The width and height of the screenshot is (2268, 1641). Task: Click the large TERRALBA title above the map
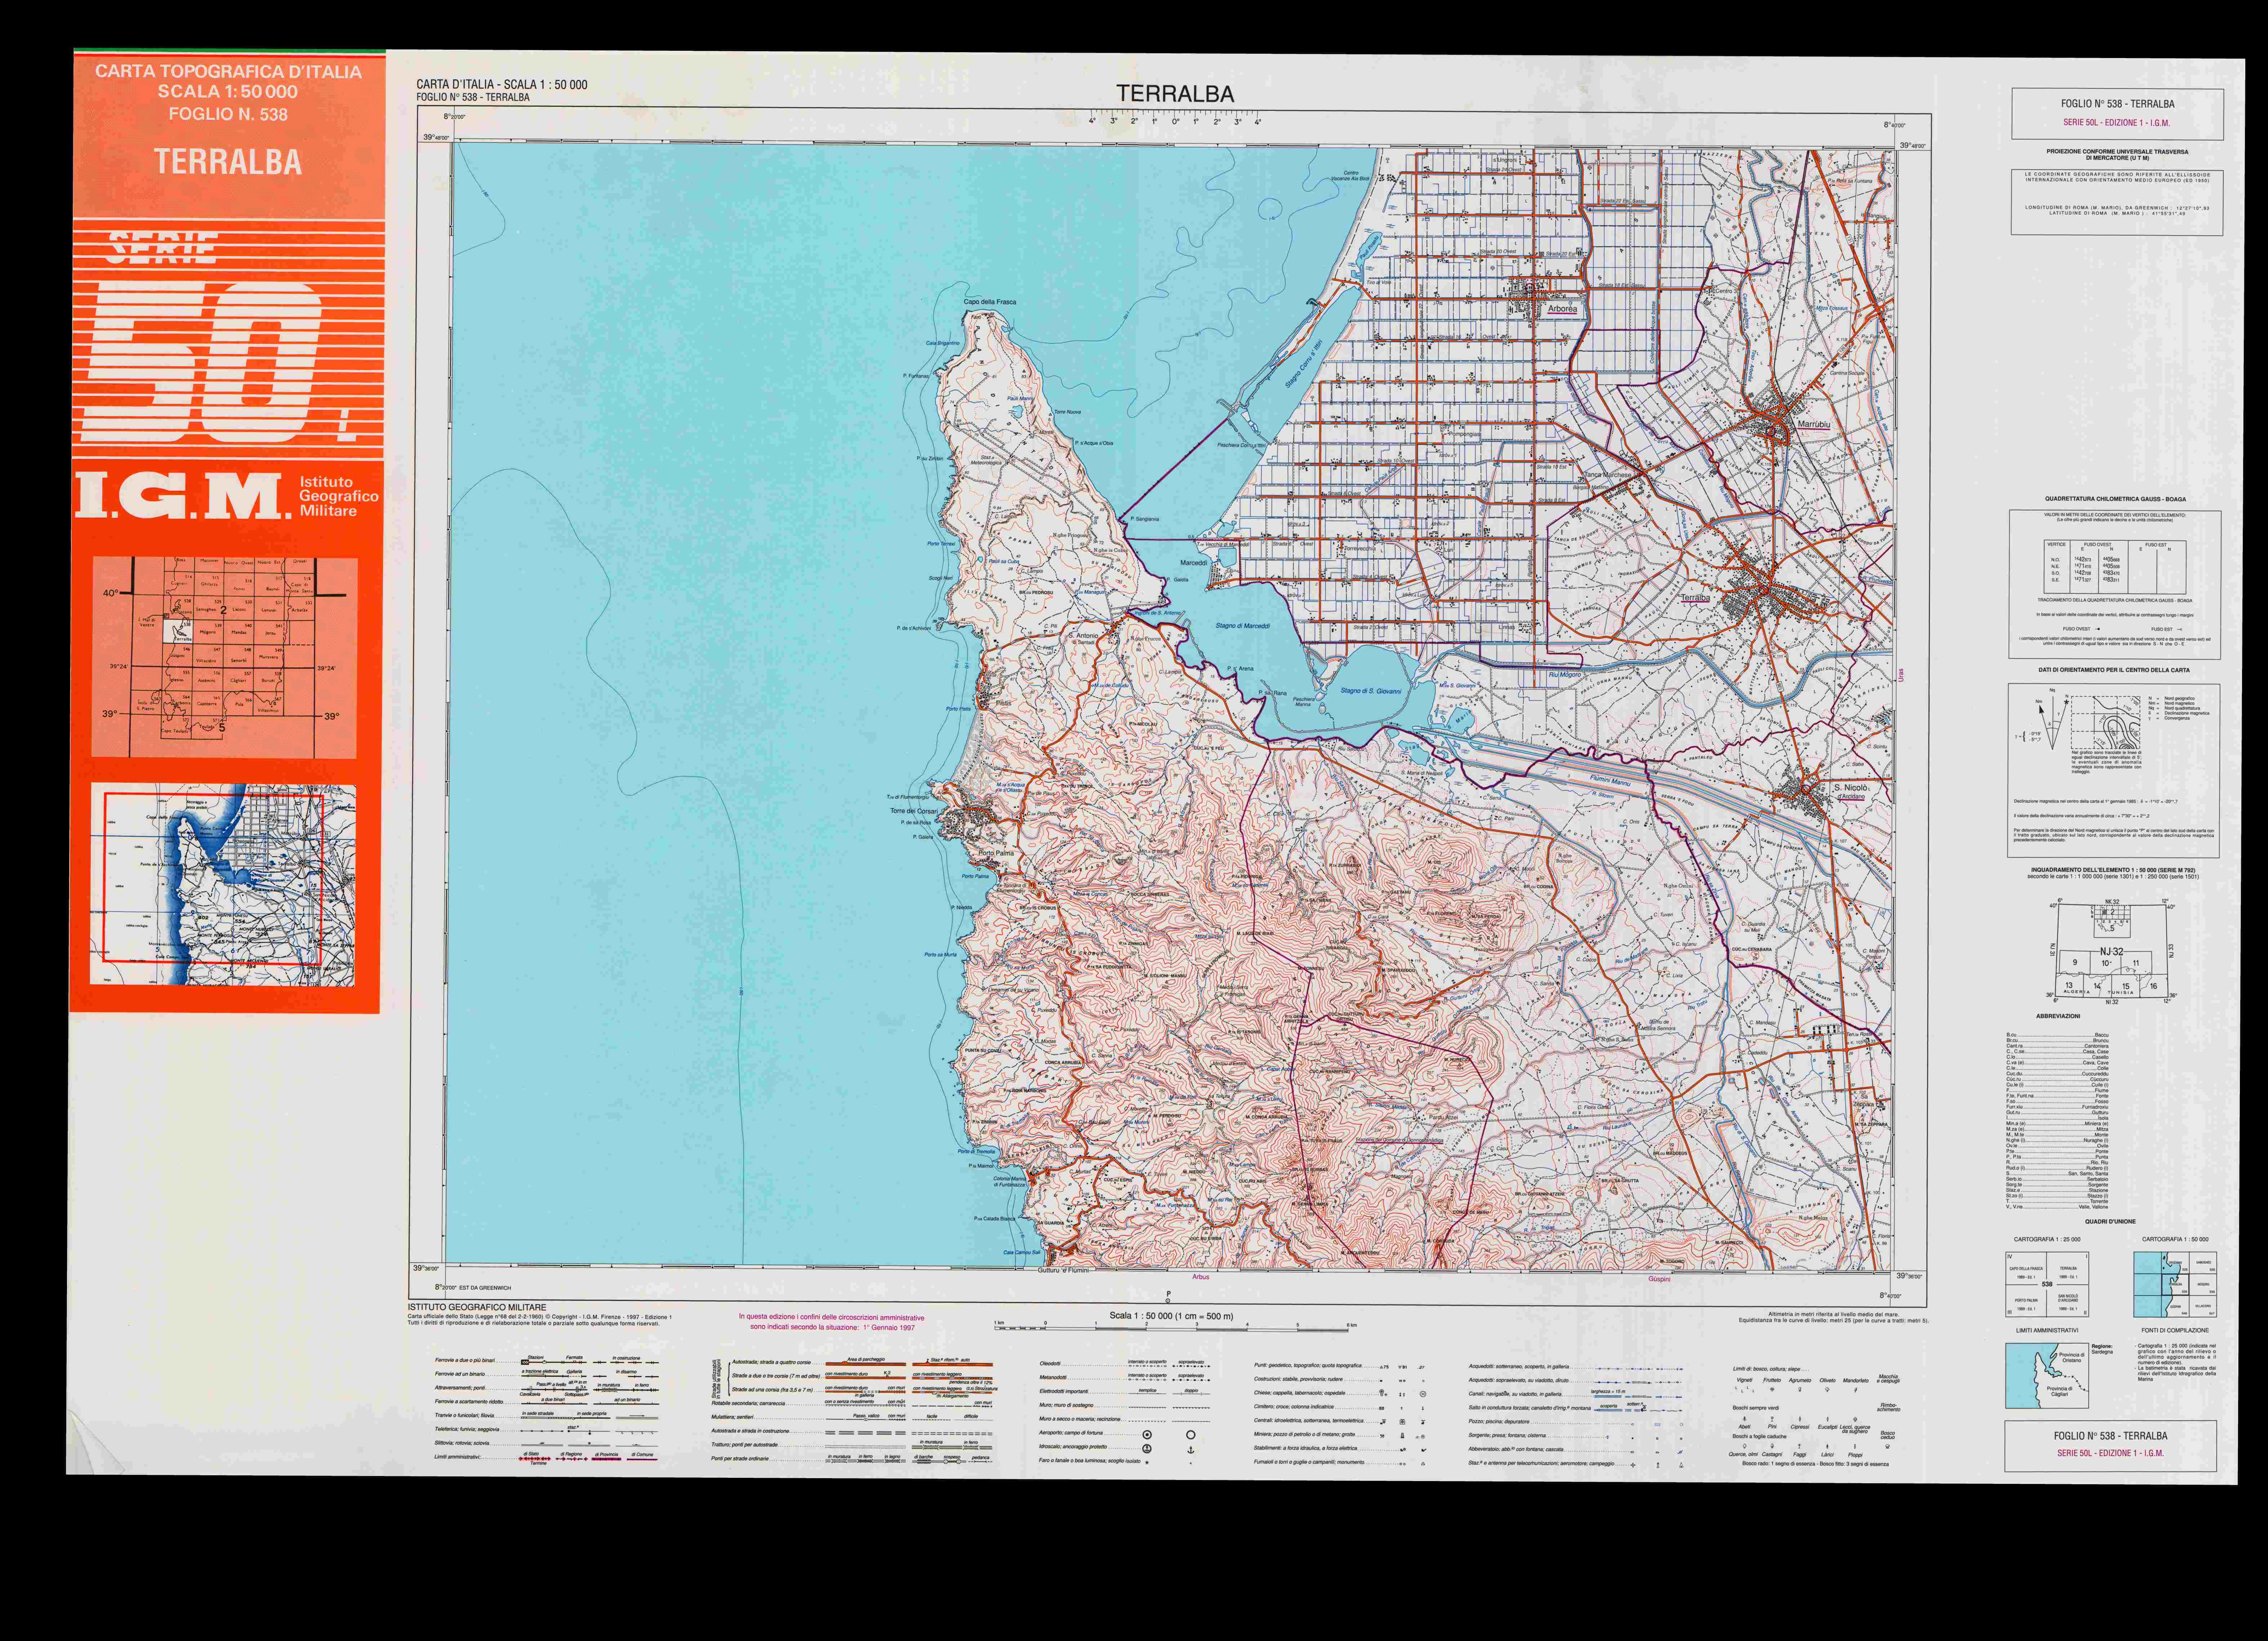coord(1175,94)
